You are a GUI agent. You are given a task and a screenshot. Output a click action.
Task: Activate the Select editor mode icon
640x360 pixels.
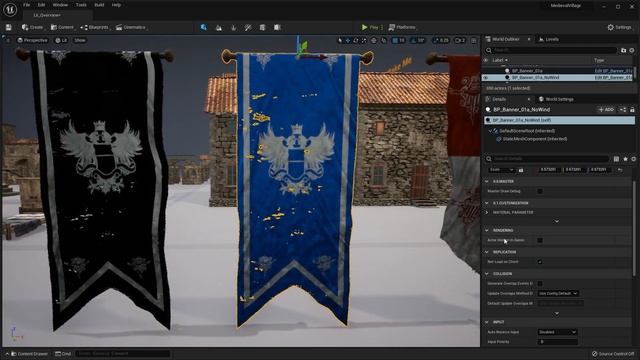coord(204,27)
